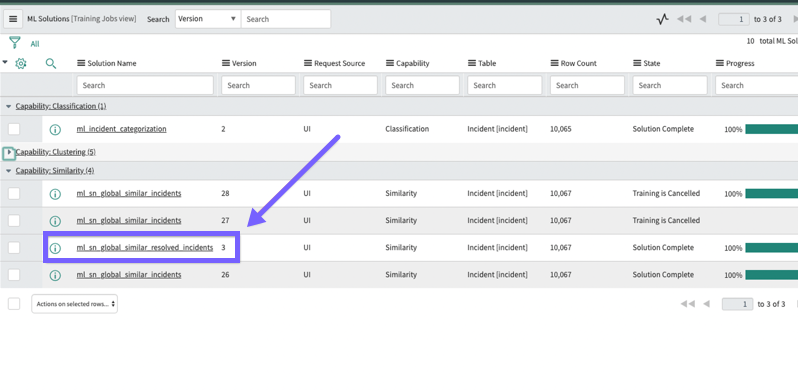The height and width of the screenshot is (390, 798).
Task: Click bottom page number field
Action: [x=737, y=304]
